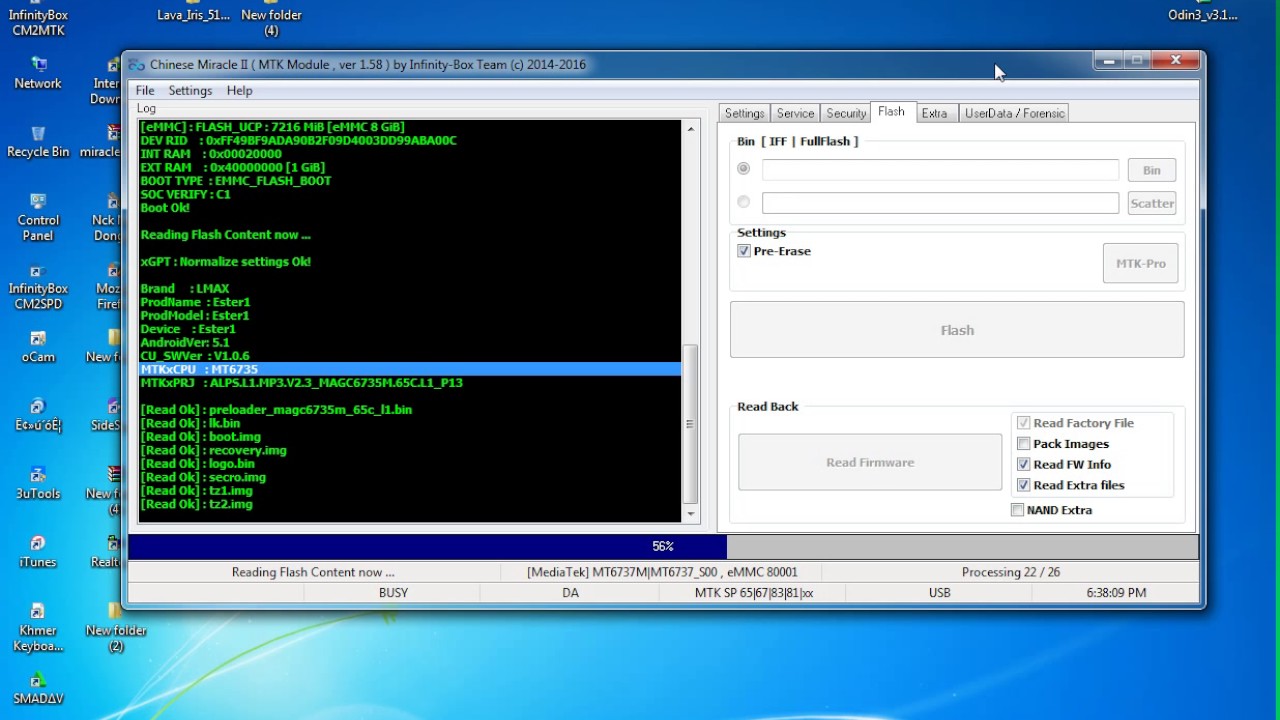Viewport: 1280px width, 720px height.
Task: Open the Settings menu in the menu bar
Action: click(x=190, y=90)
